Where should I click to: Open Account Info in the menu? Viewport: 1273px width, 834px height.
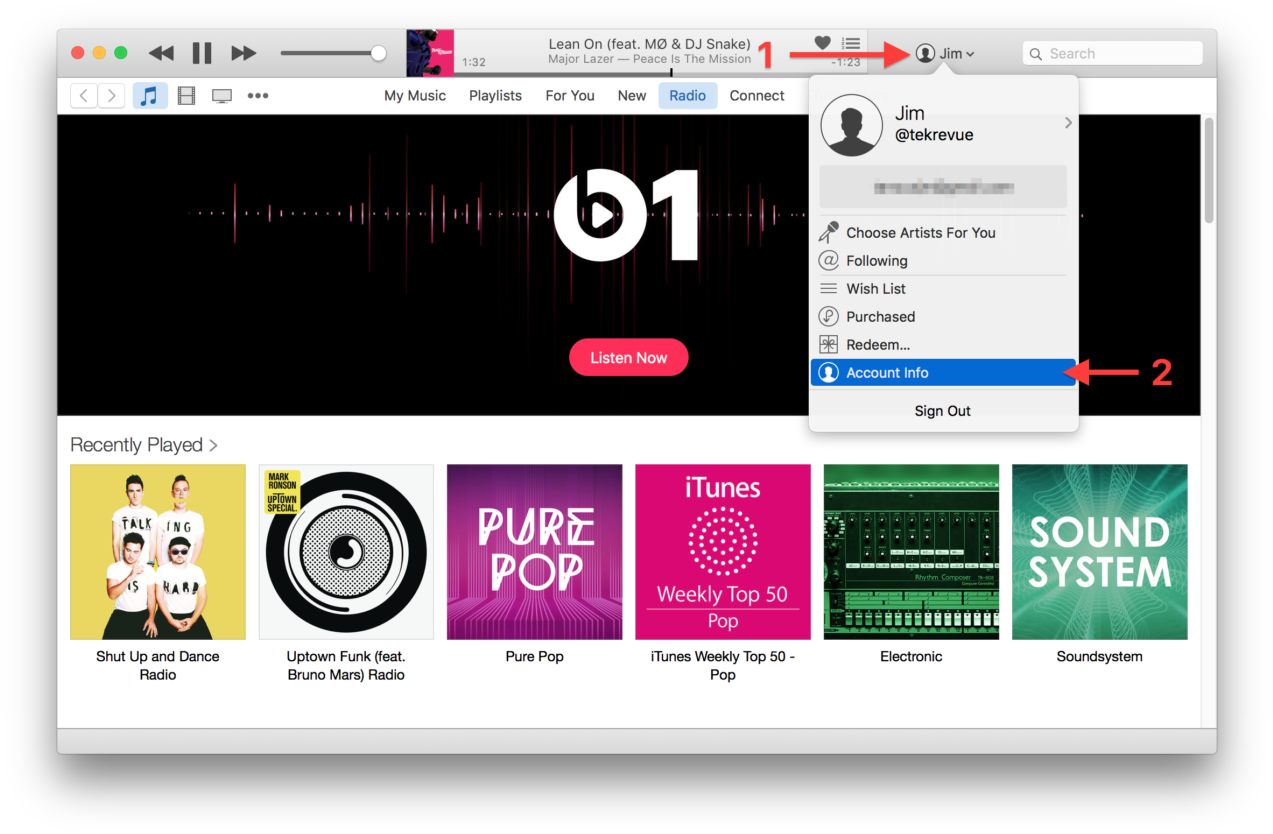(x=943, y=373)
